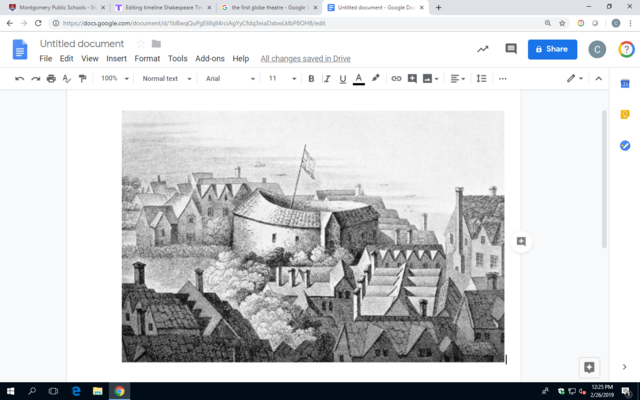This screenshot has height=400, width=640.
Task: Hide the menus with chevron up
Action: tap(598, 78)
